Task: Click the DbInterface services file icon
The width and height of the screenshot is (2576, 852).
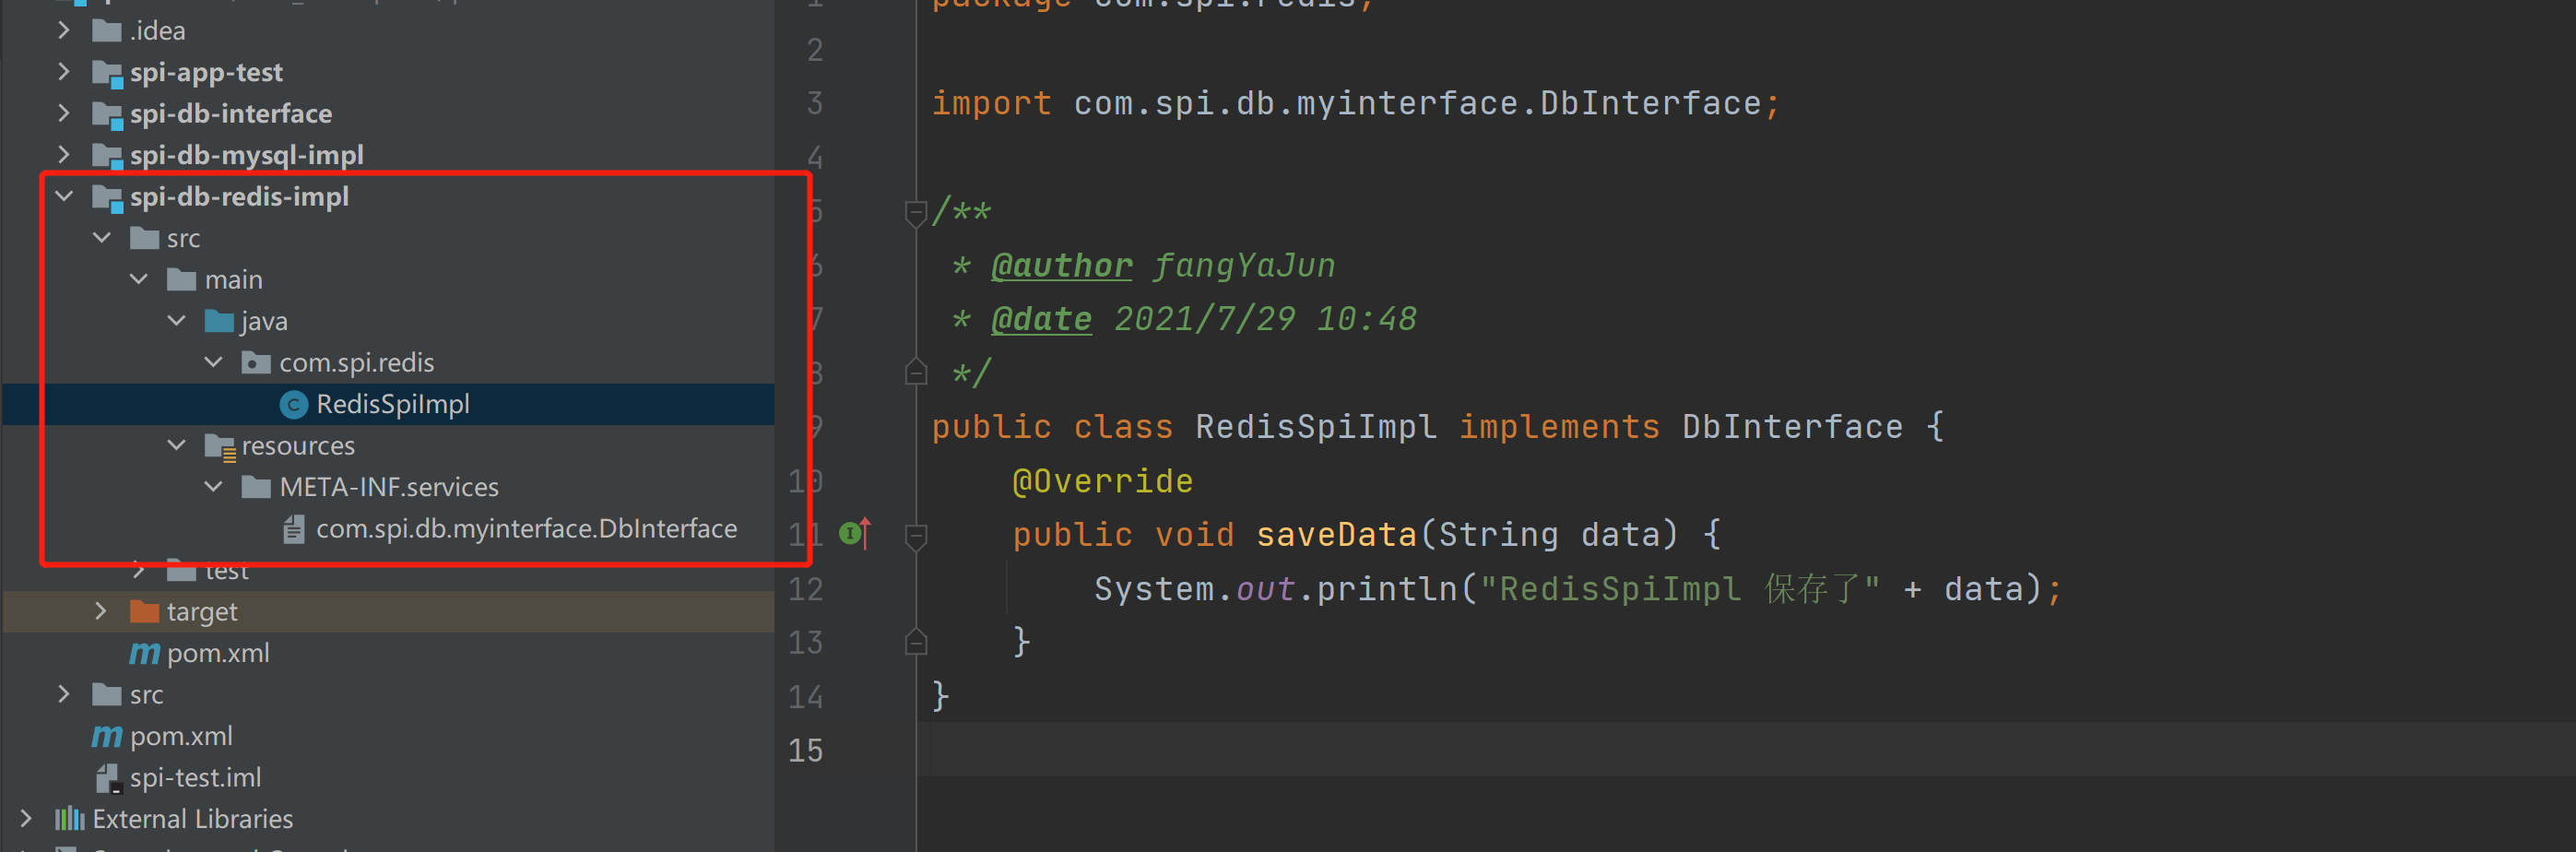Action: (x=293, y=528)
